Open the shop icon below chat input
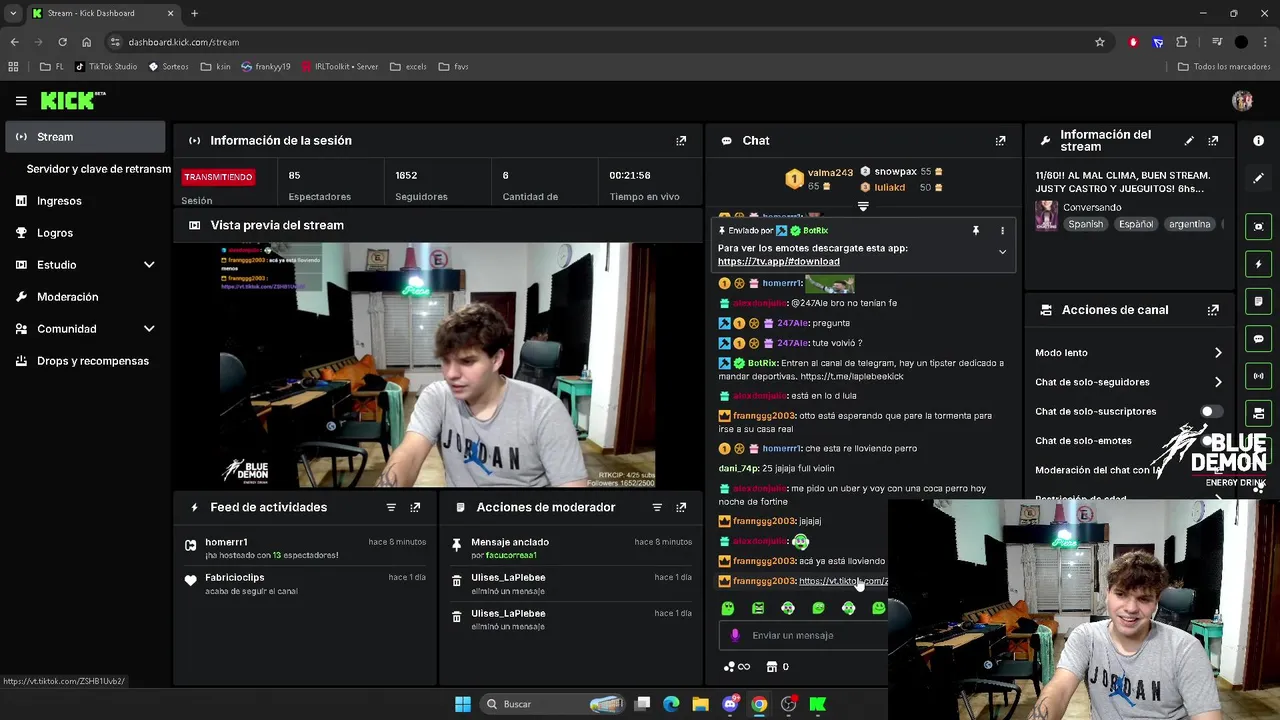This screenshot has width=1280, height=720. (771, 667)
